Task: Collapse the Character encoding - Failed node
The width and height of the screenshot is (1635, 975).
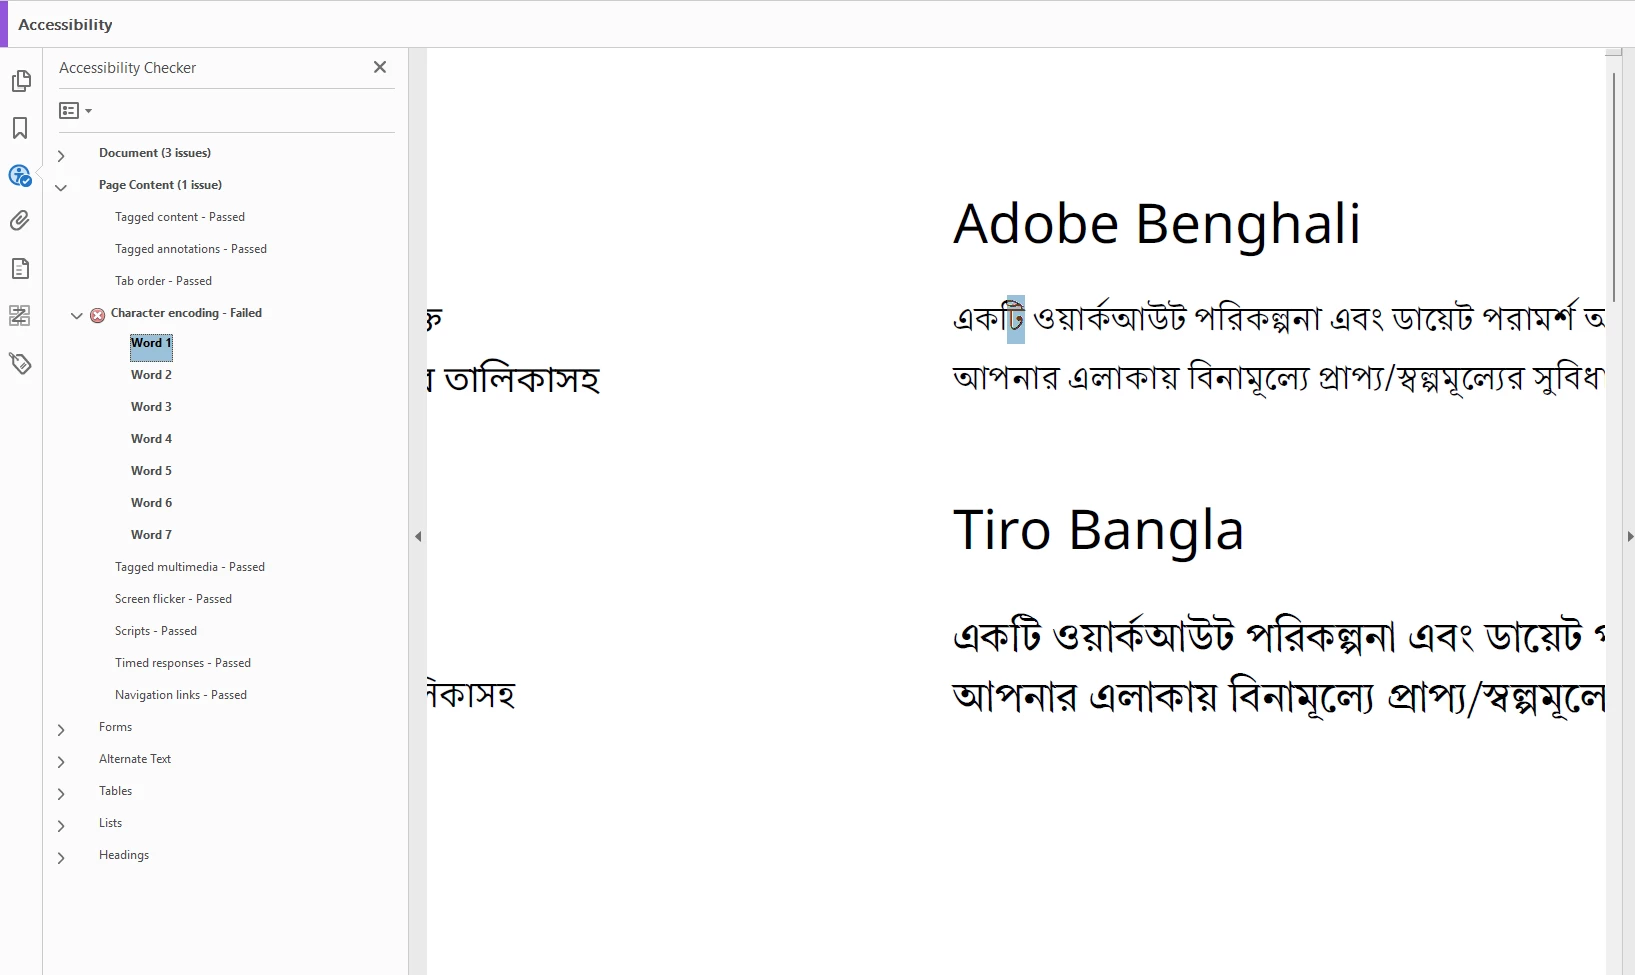Action: click(77, 315)
